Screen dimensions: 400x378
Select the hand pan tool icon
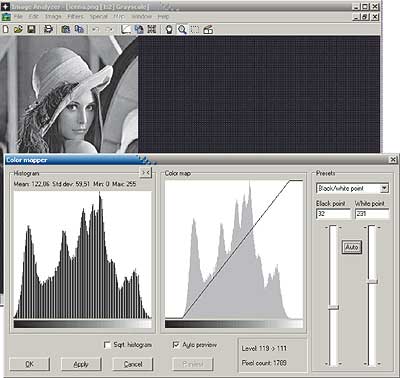coord(169,29)
